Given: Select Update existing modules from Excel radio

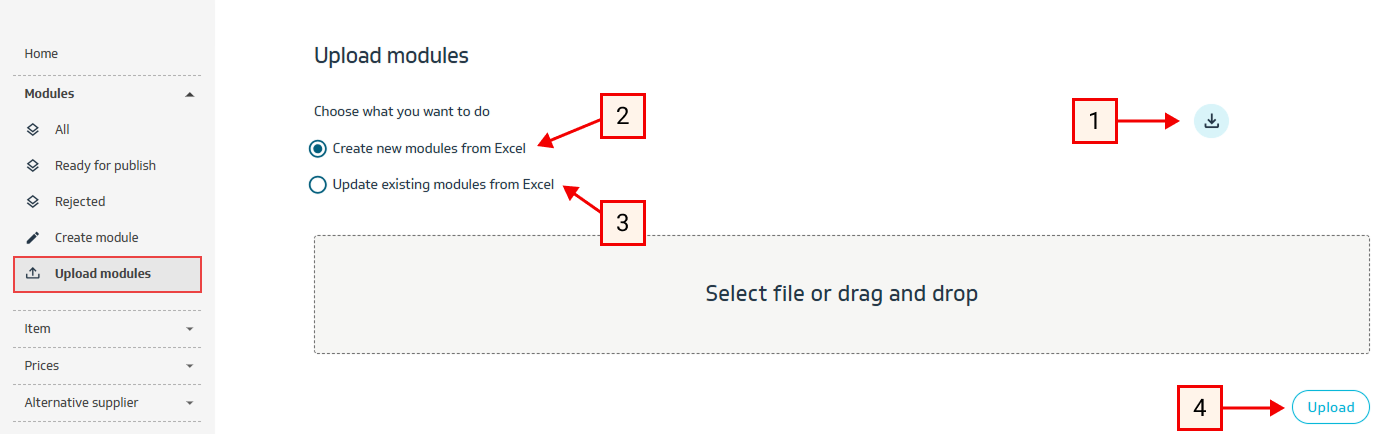Looking at the screenshot, I should (318, 185).
